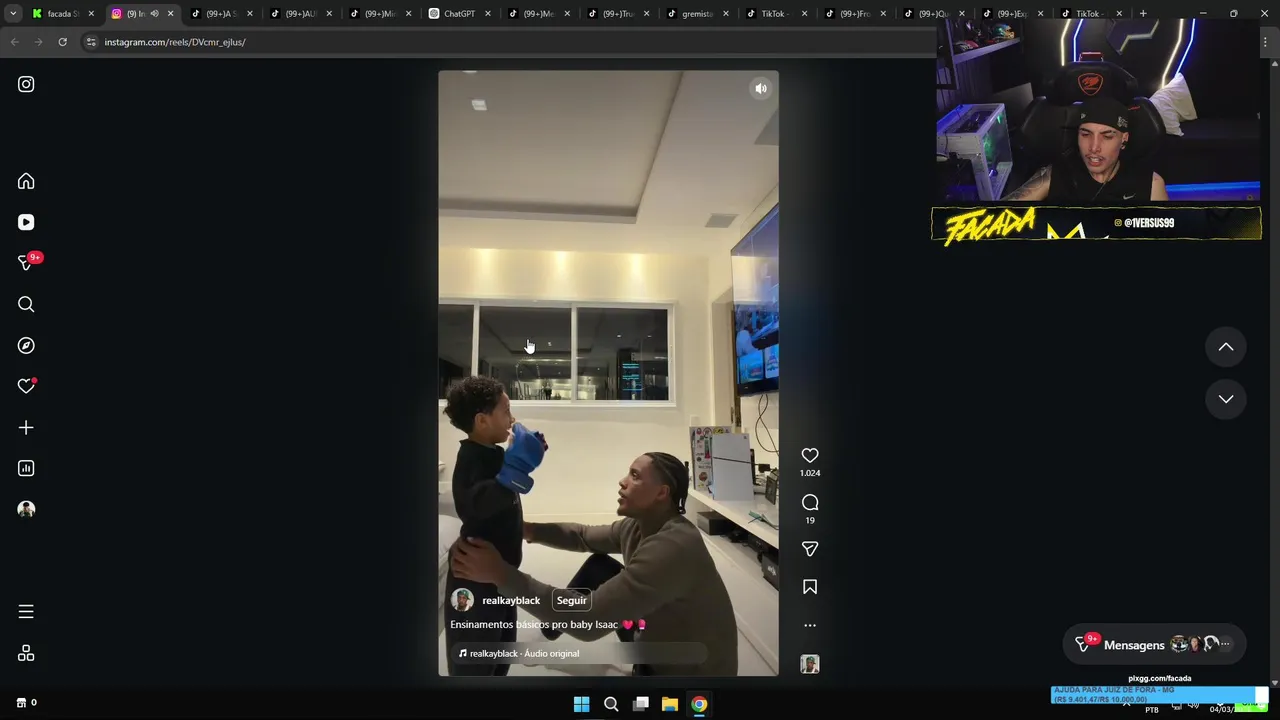Open the hamburger More menu in sidebar

(x=26, y=611)
